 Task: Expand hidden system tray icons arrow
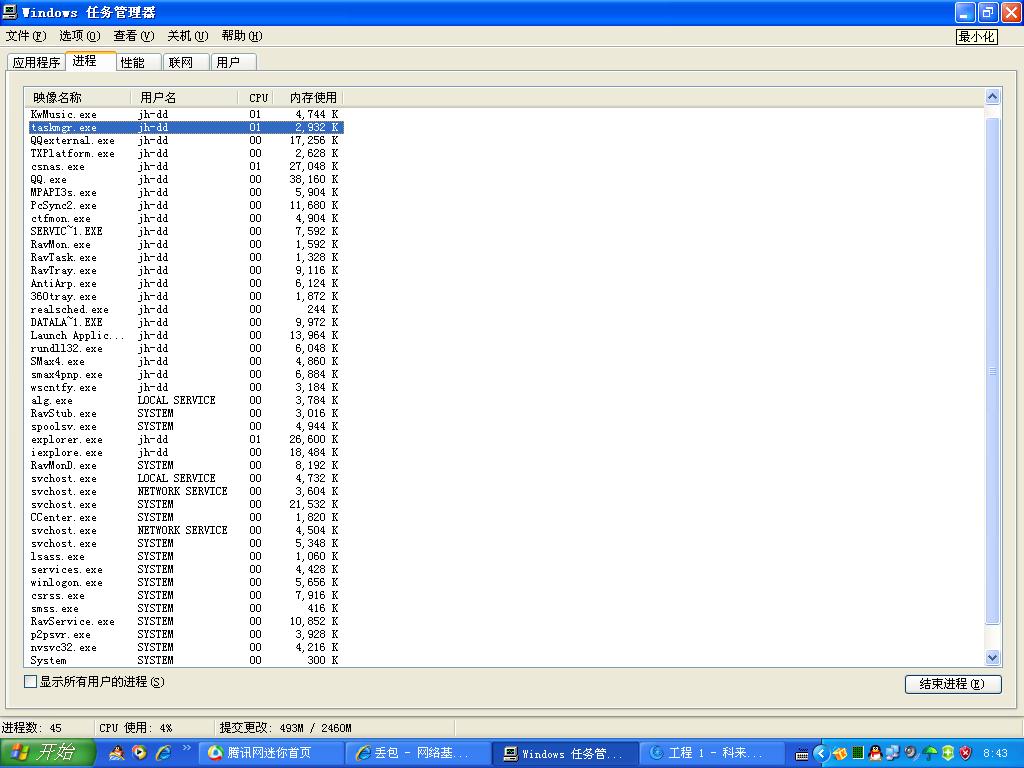point(821,753)
